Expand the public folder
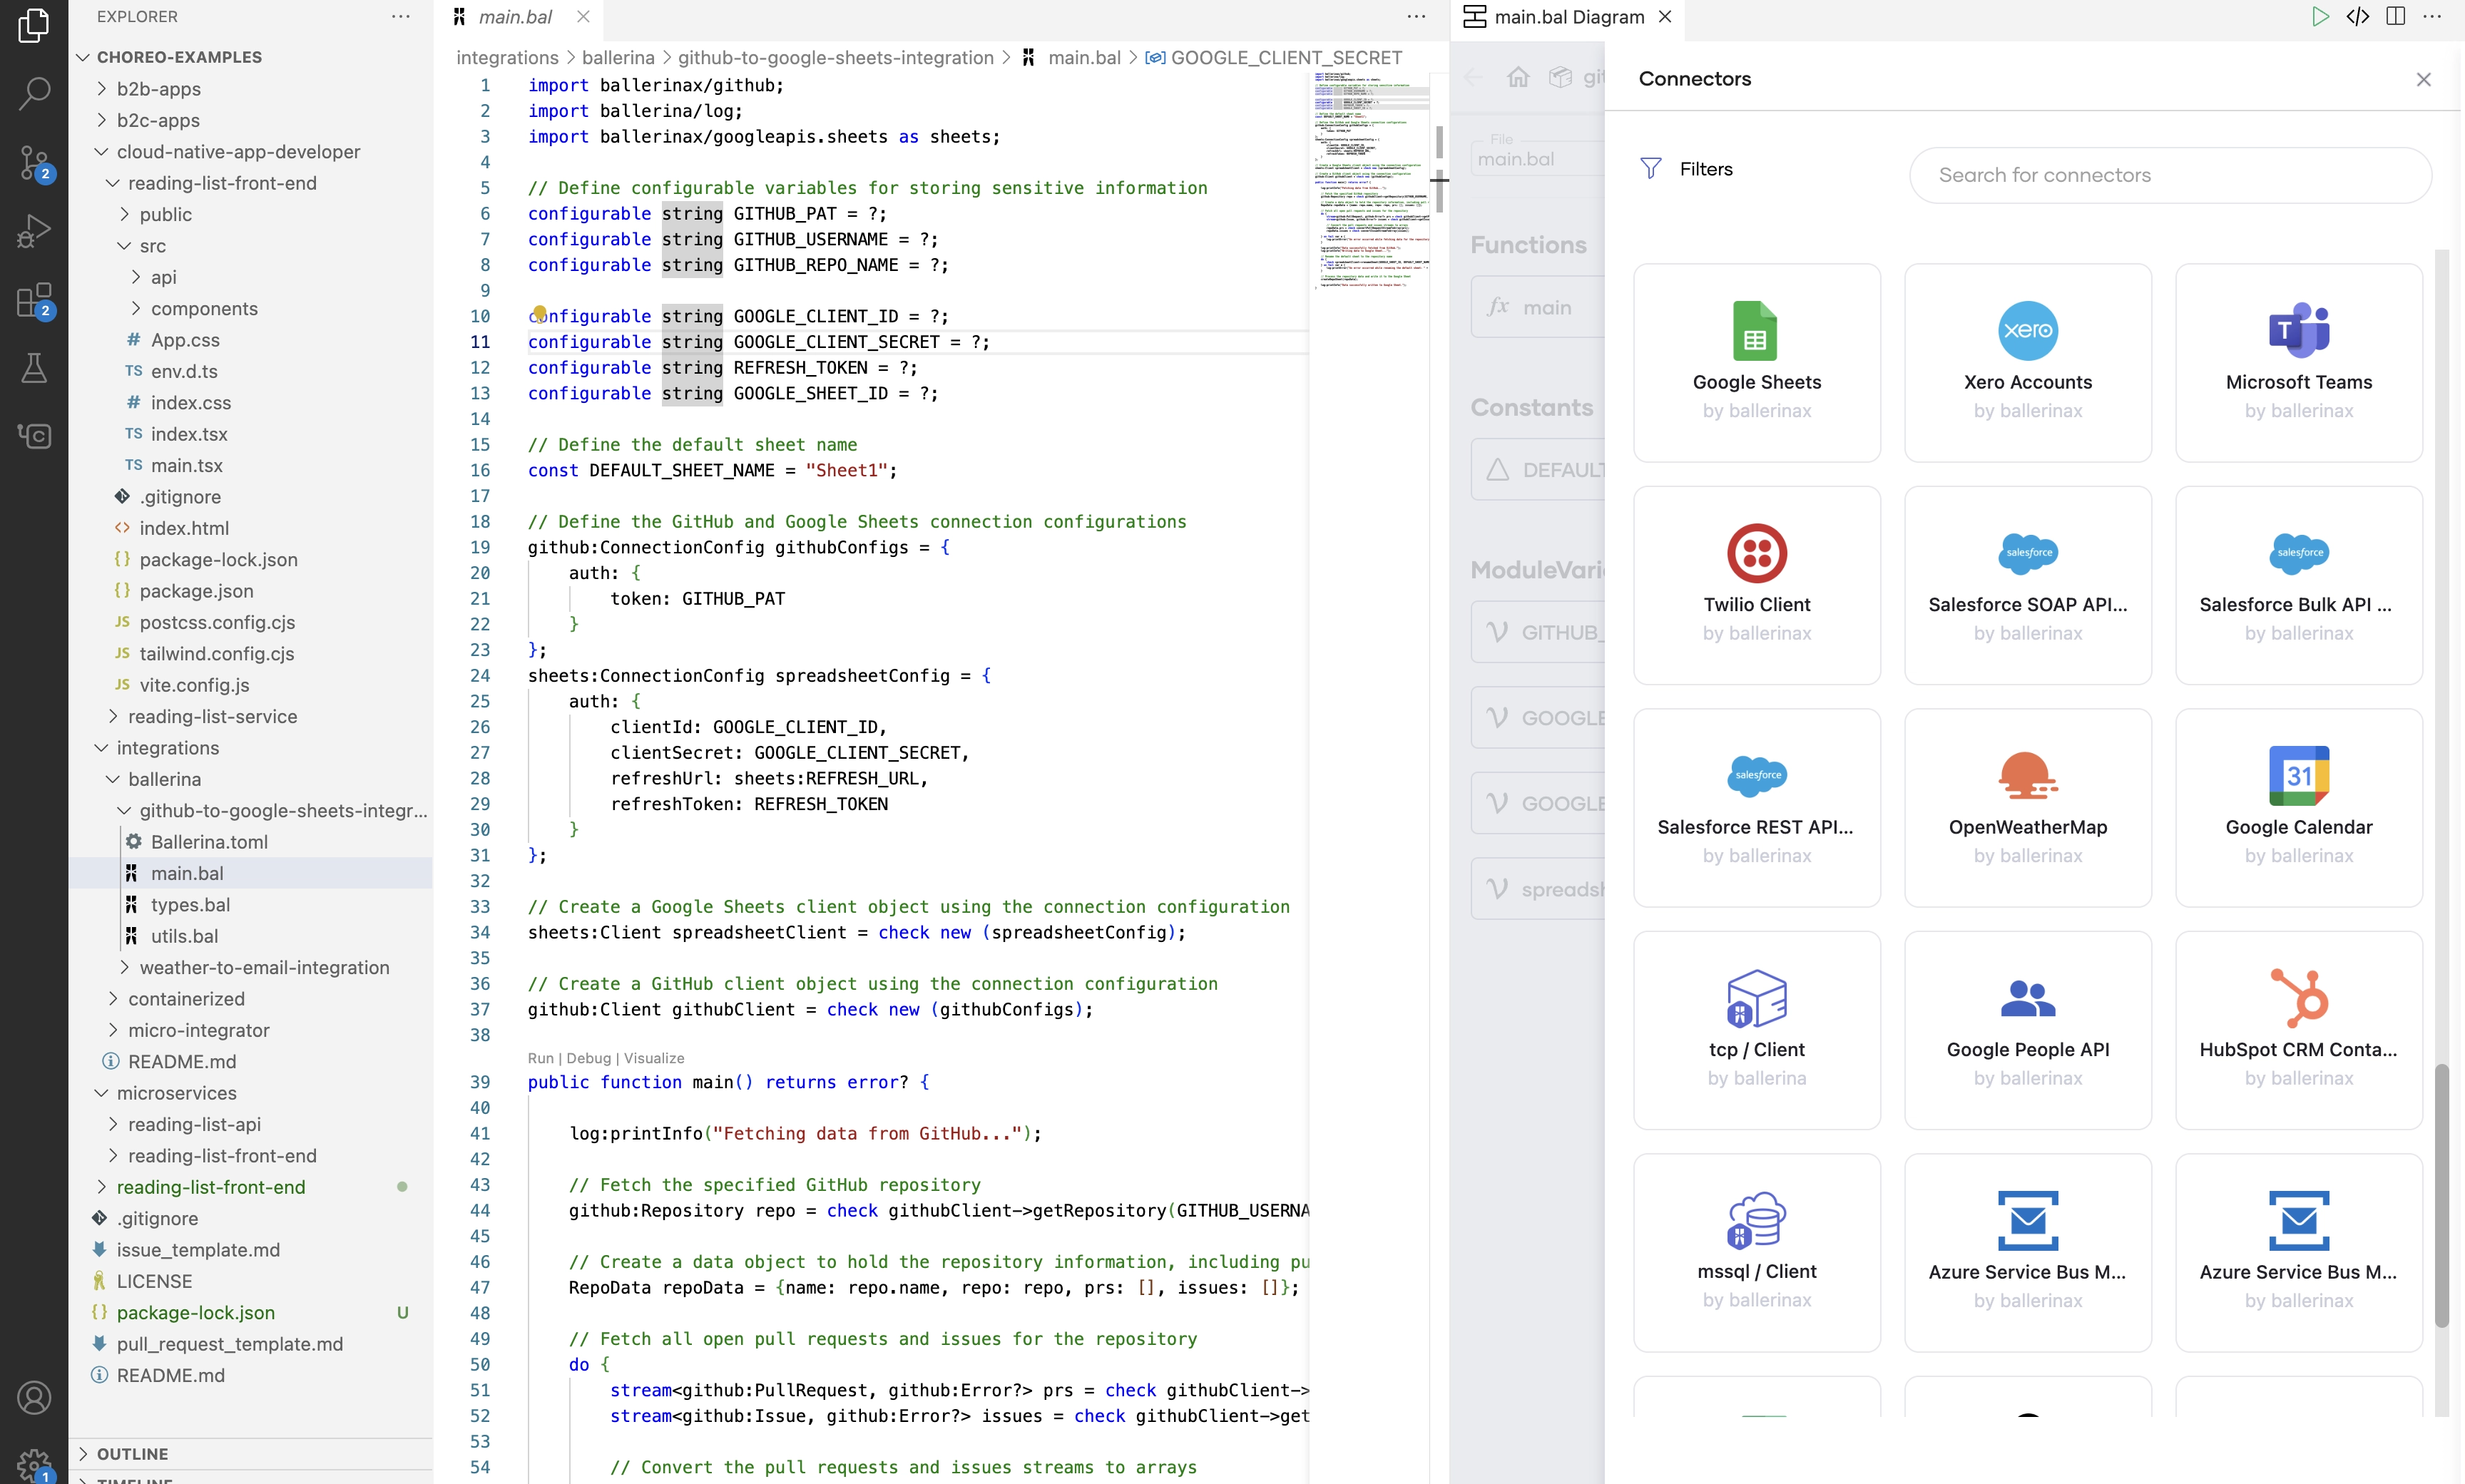 pos(250,214)
